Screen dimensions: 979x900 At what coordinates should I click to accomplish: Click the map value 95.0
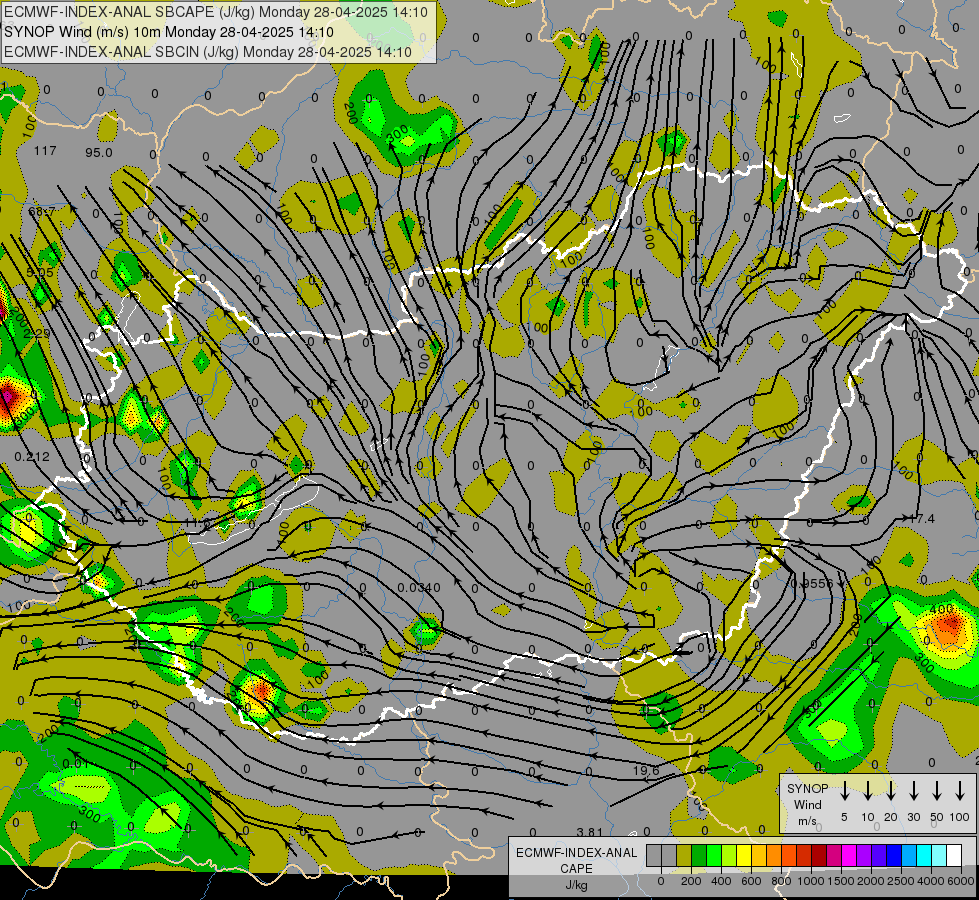pos(99,152)
